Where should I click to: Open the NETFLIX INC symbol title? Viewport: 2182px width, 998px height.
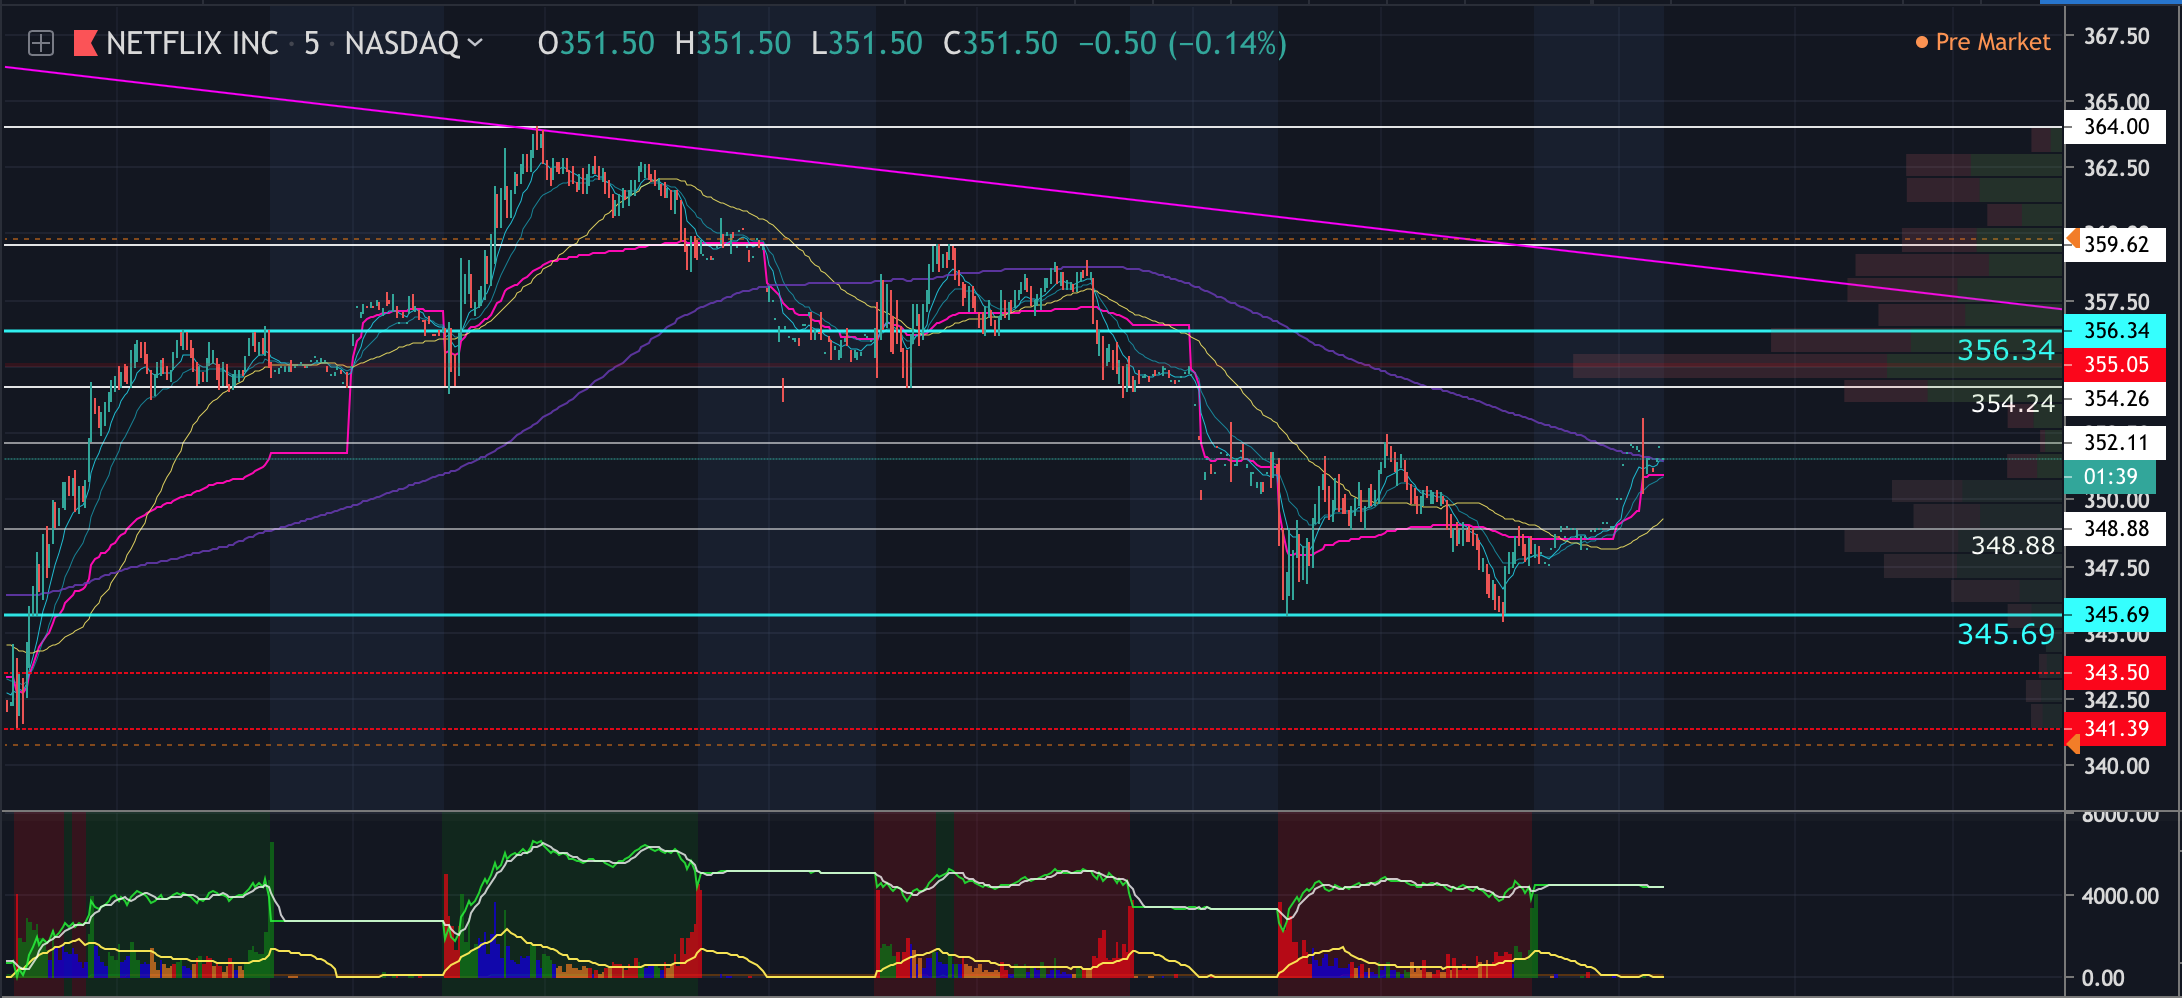click(192, 43)
